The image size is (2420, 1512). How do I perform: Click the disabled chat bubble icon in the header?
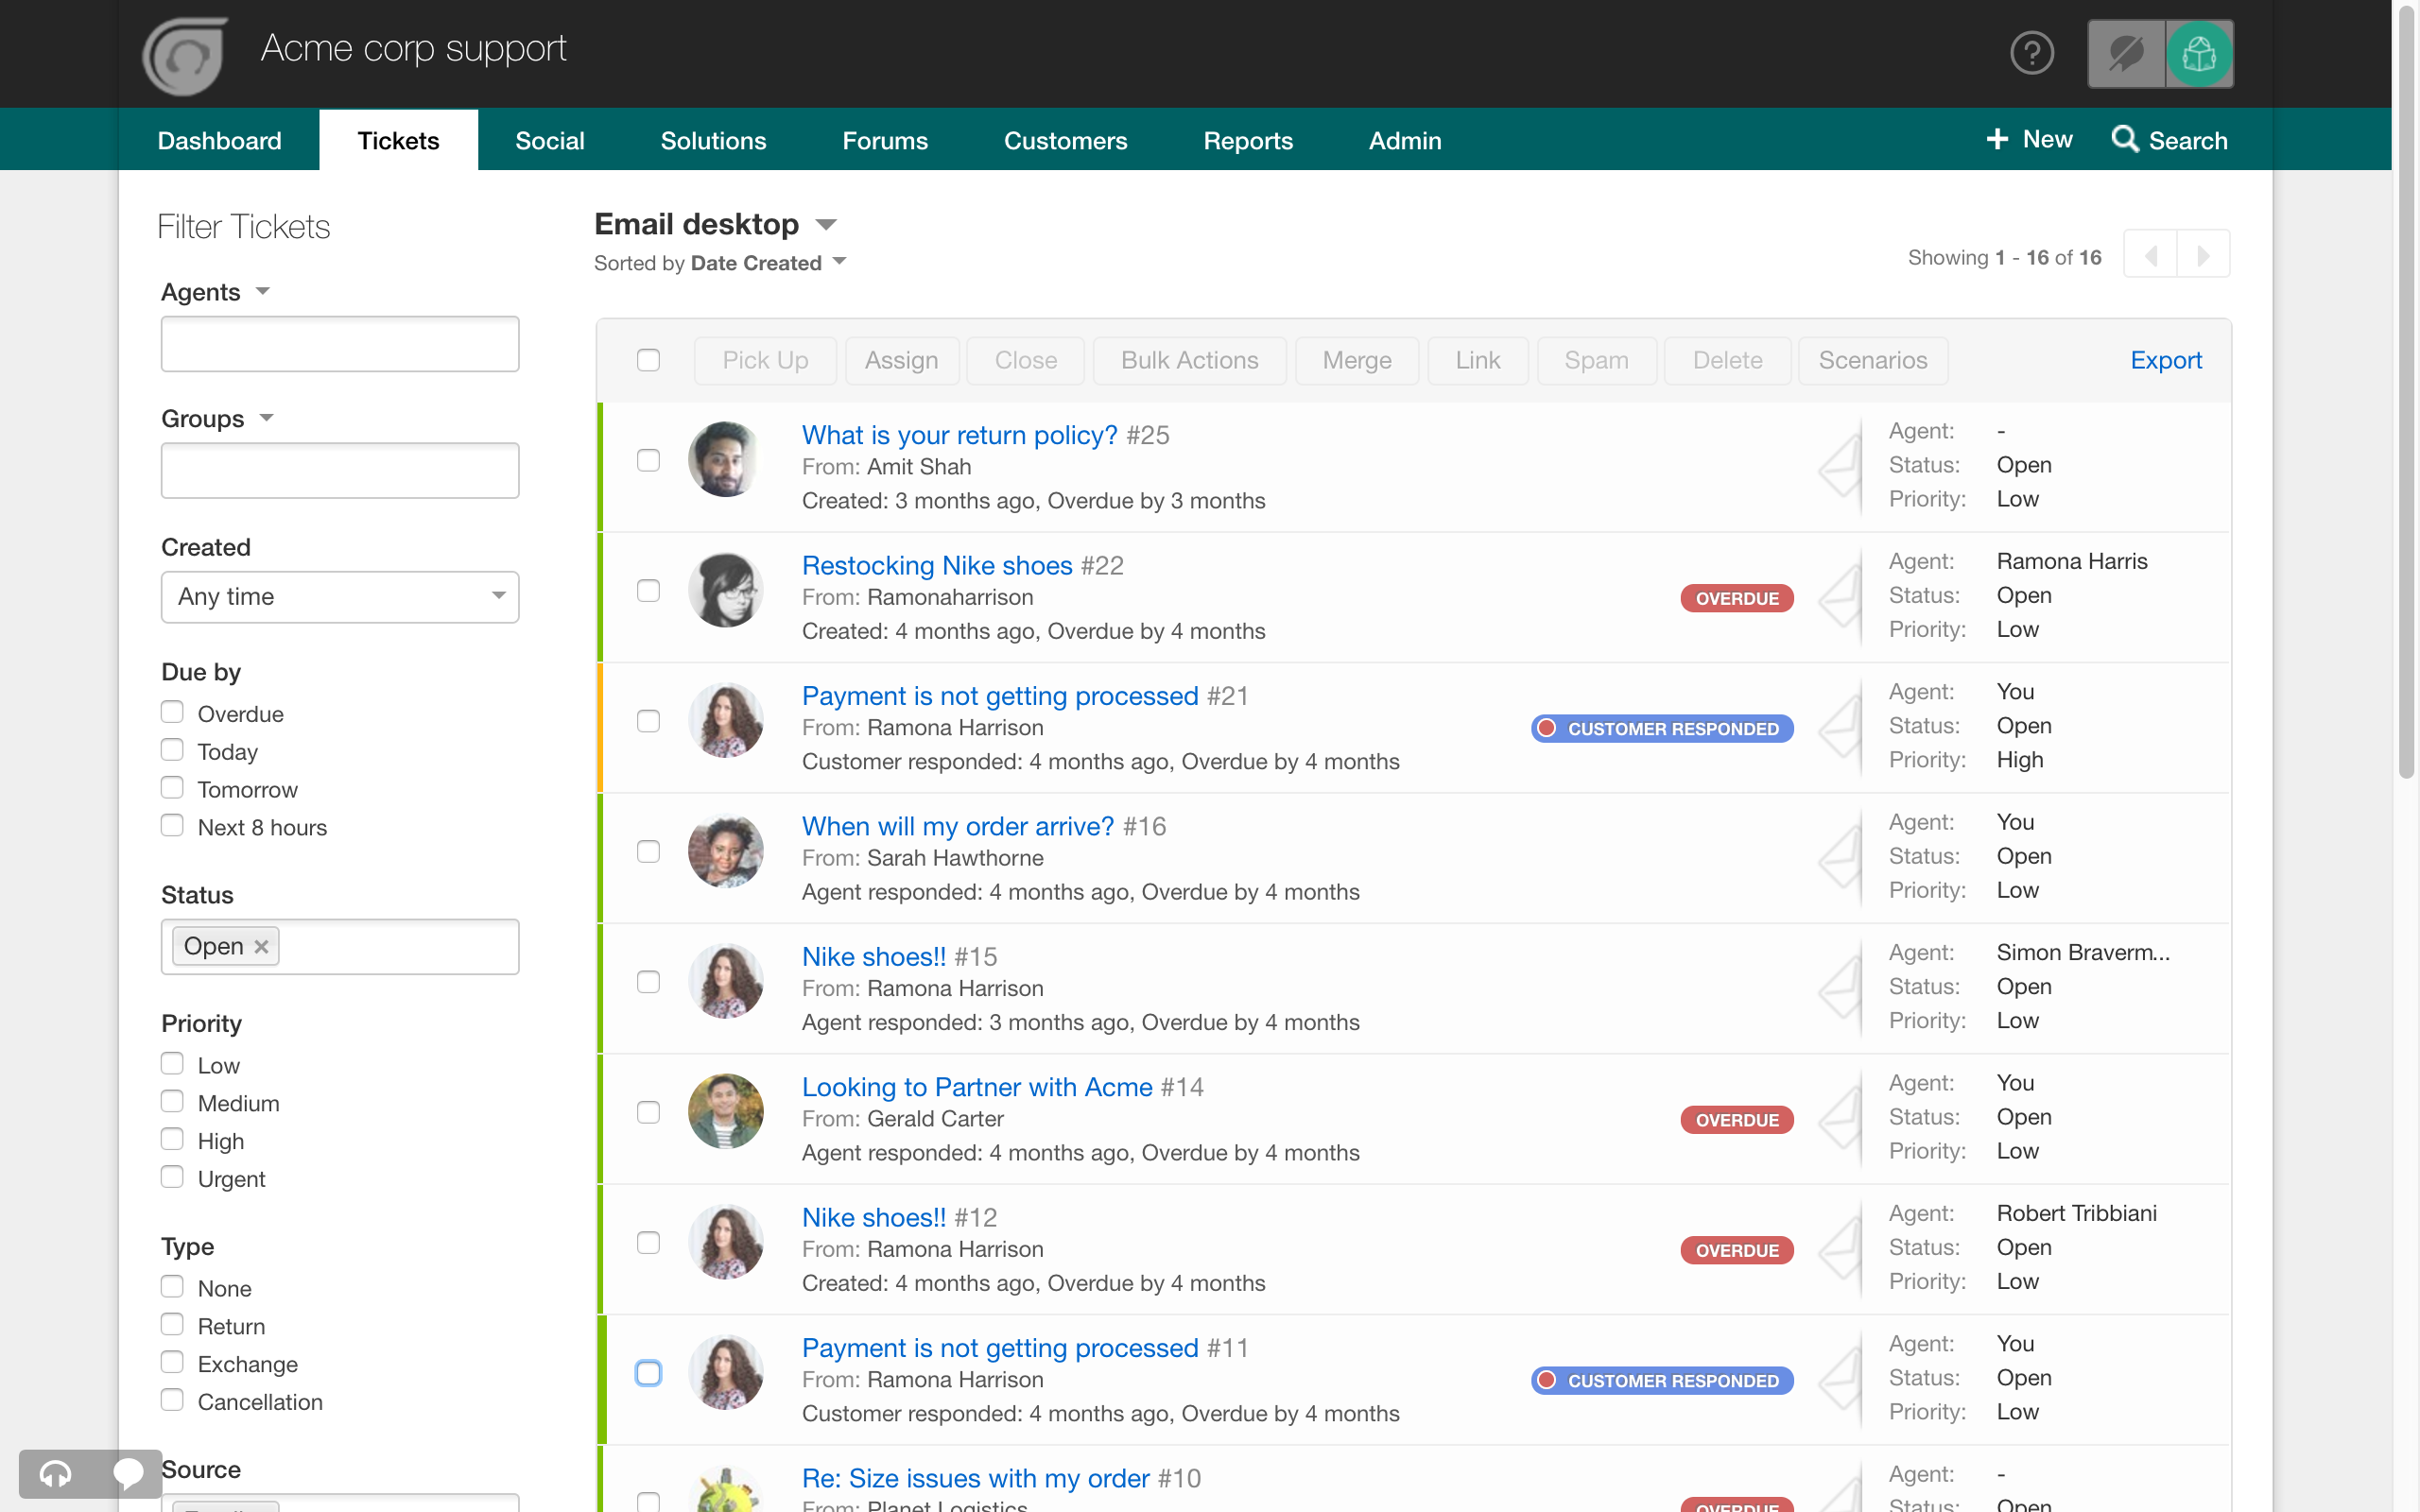[x=2124, y=53]
